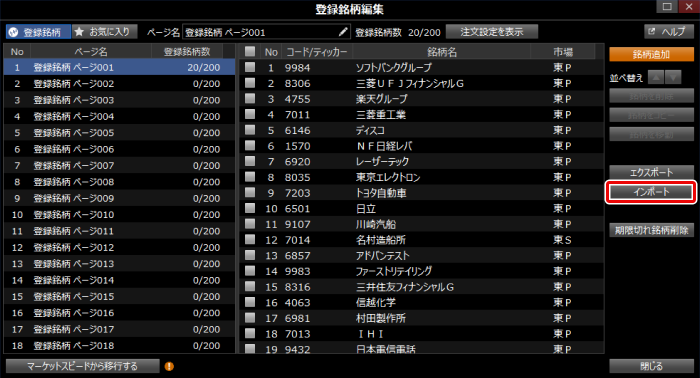Switch to the お気に入り tab
Image resolution: width=700 pixels, height=378 pixels.
click(x=104, y=32)
